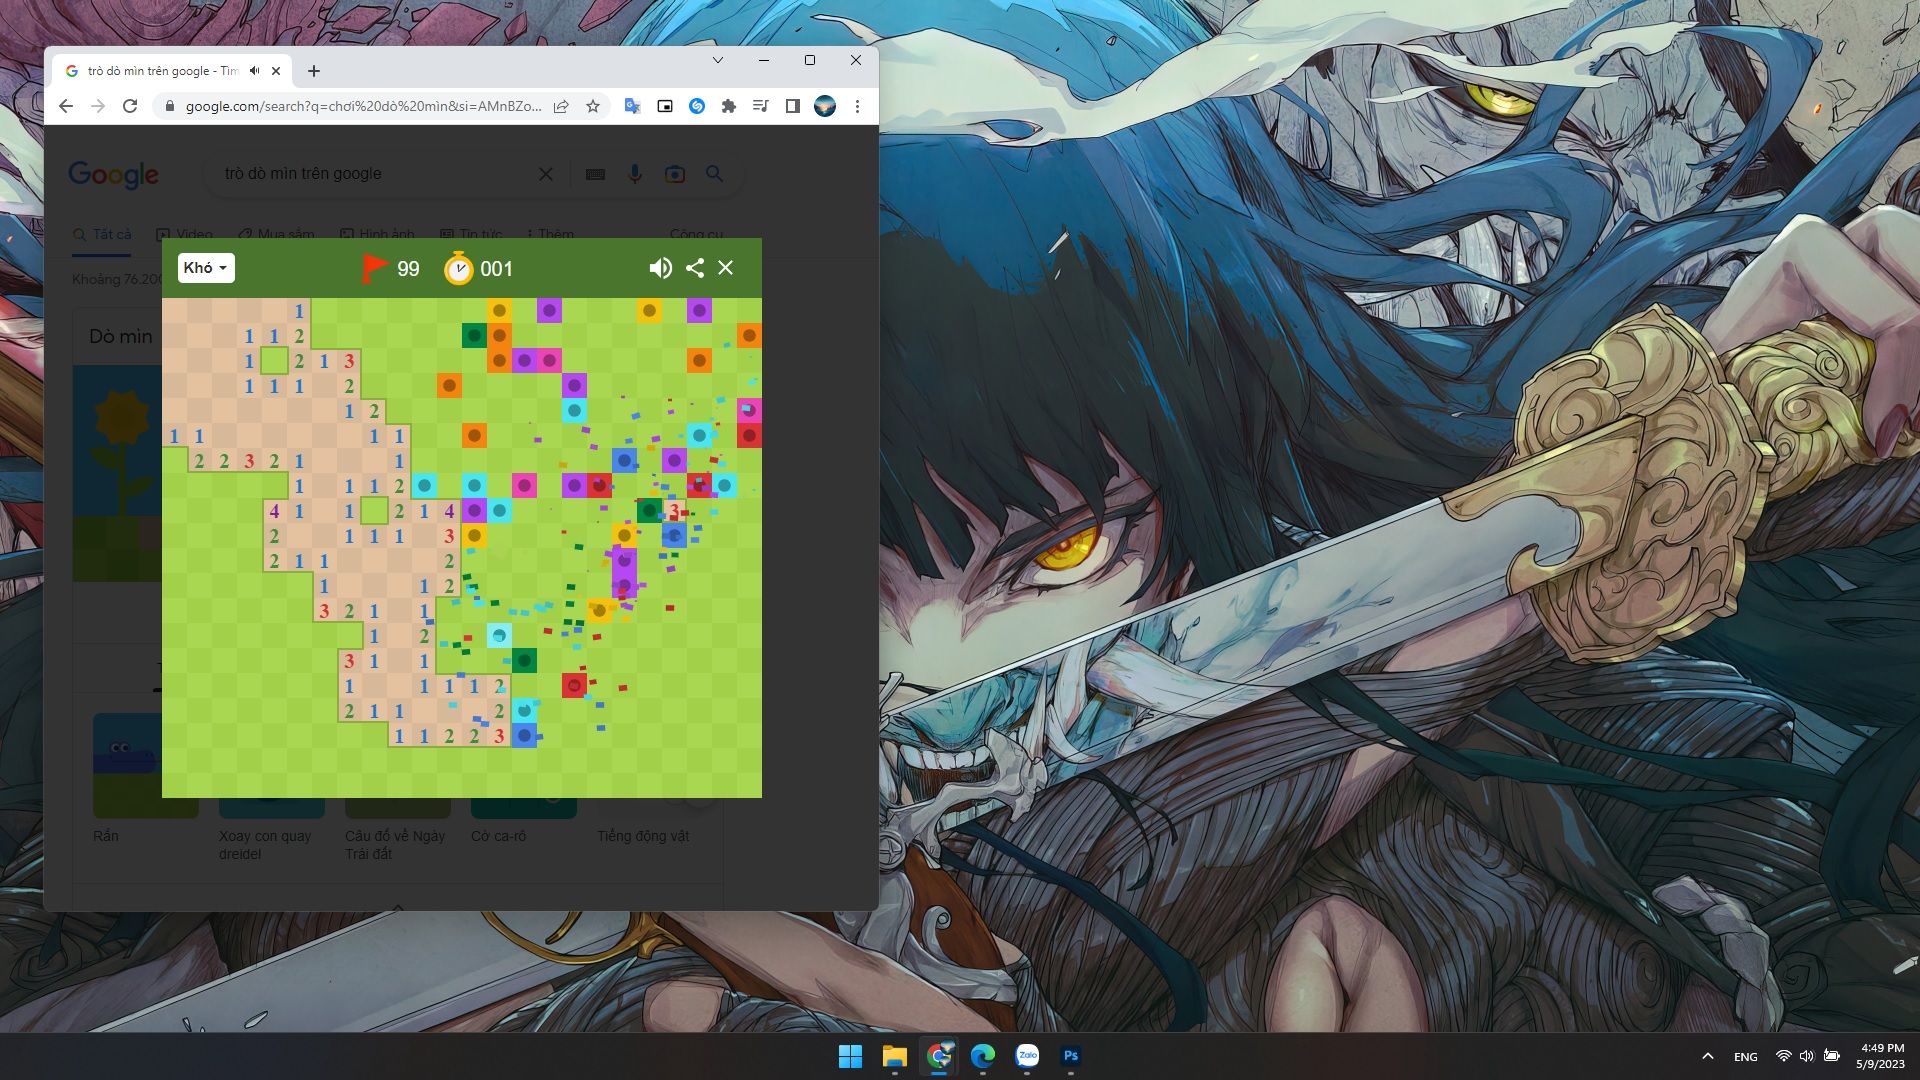Open the Windows Start menu
Image resolution: width=1920 pixels, height=1080 pixels.
coord(851,1056)
